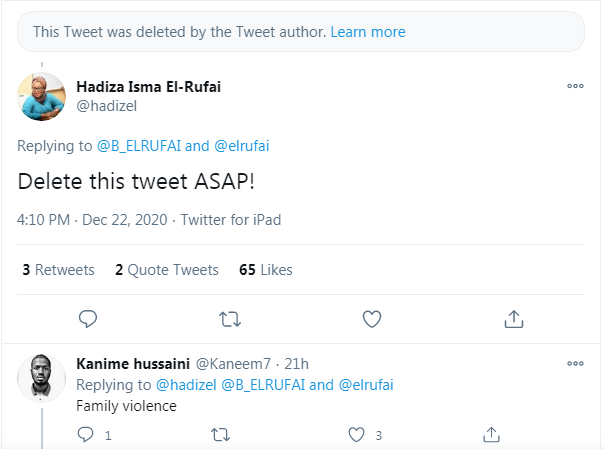Reply to Kanime hussaini's comment
Viewport: 604px width, 449px height.
coord(85,435)
